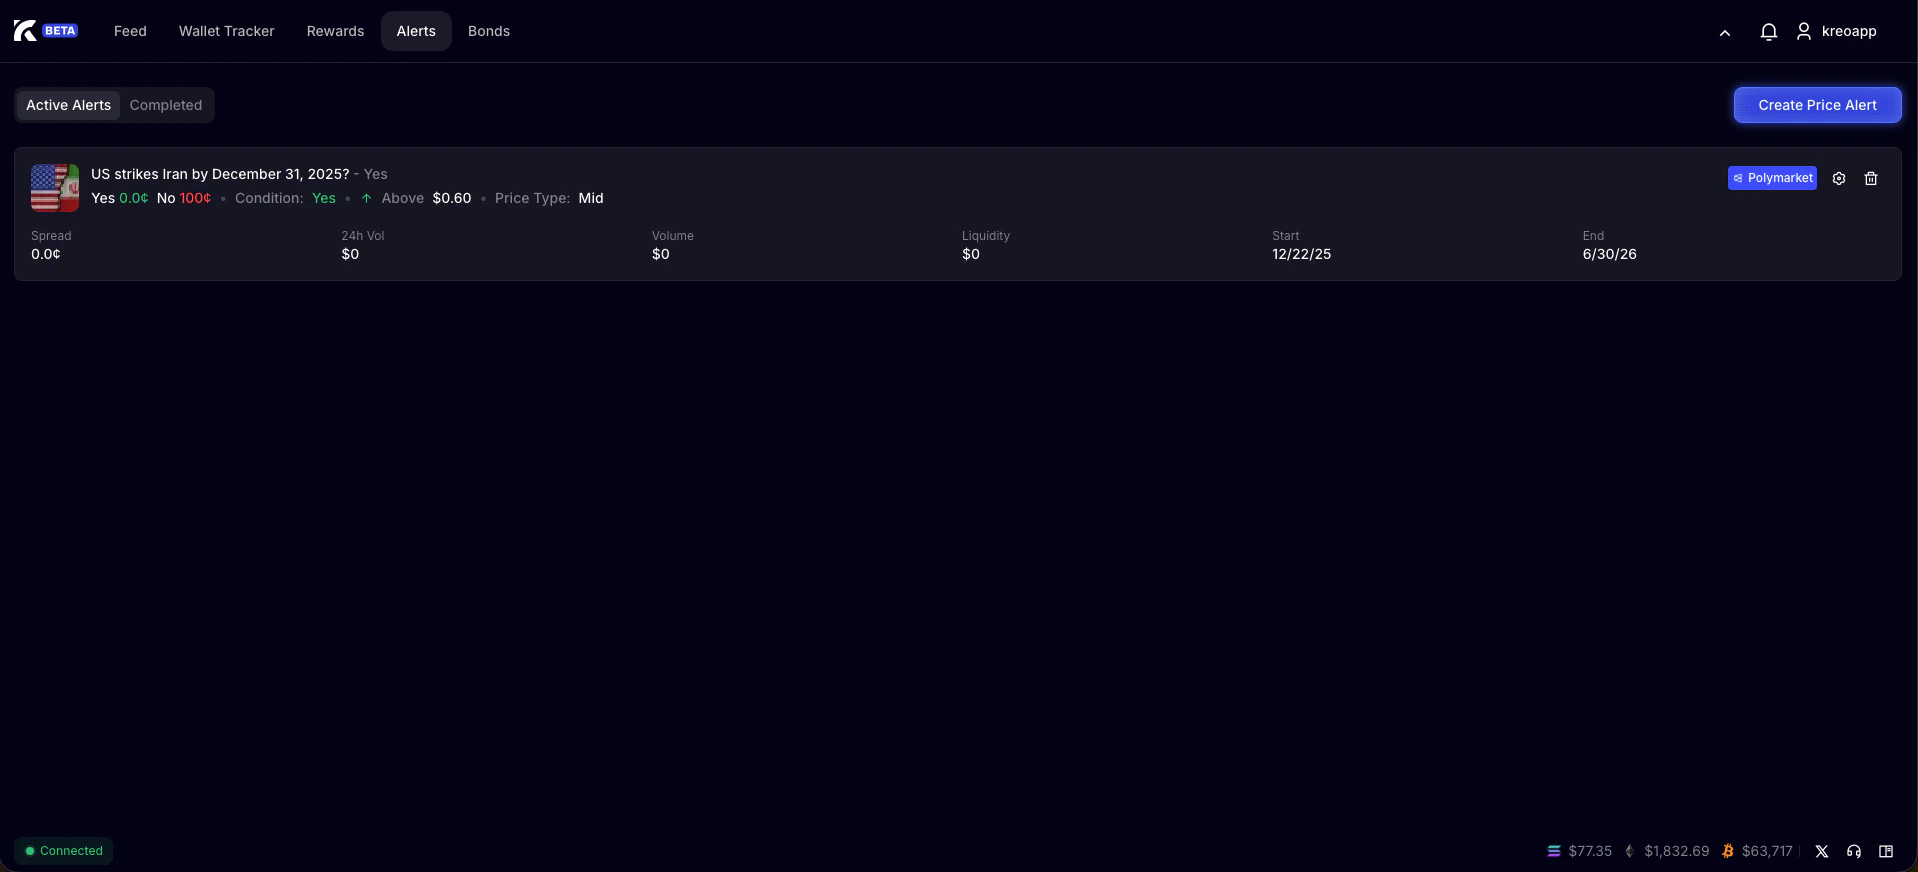The height and width of the screenshot is (872, 1918).
Task: Click the Start date 12/22/25
Action: pos(1301,254)
